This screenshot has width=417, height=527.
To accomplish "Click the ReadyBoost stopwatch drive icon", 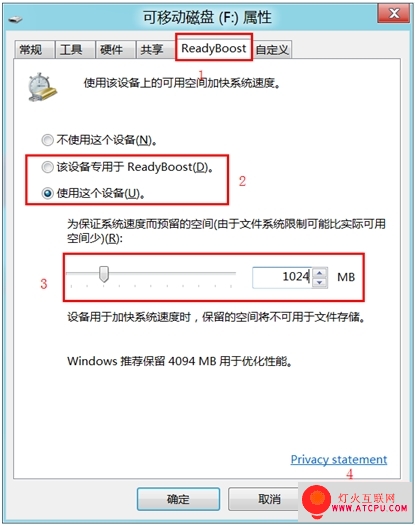I will click(x=42, y=87).
